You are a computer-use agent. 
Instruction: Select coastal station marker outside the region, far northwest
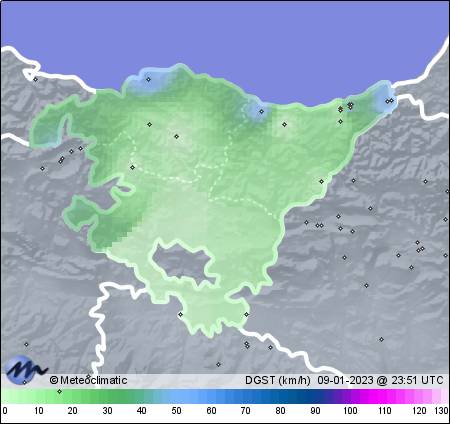point(36,79)
